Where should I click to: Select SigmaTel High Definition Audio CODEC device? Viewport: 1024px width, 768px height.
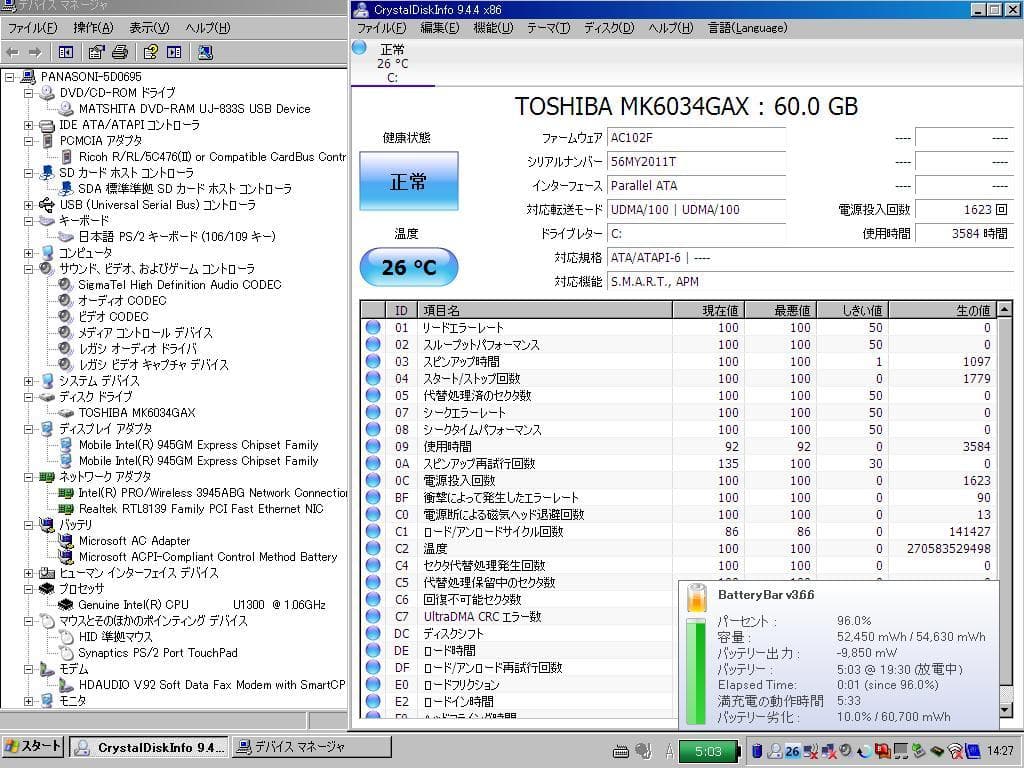180,285
